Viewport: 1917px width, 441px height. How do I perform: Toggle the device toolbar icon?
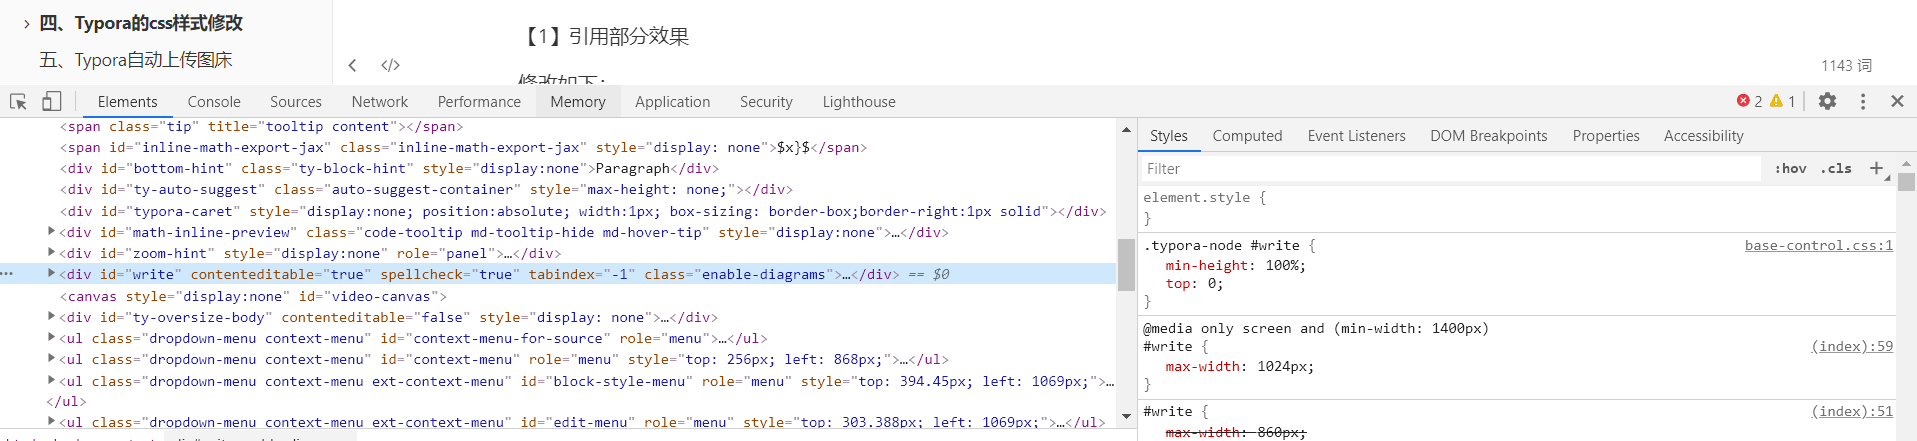click(52, 101)
